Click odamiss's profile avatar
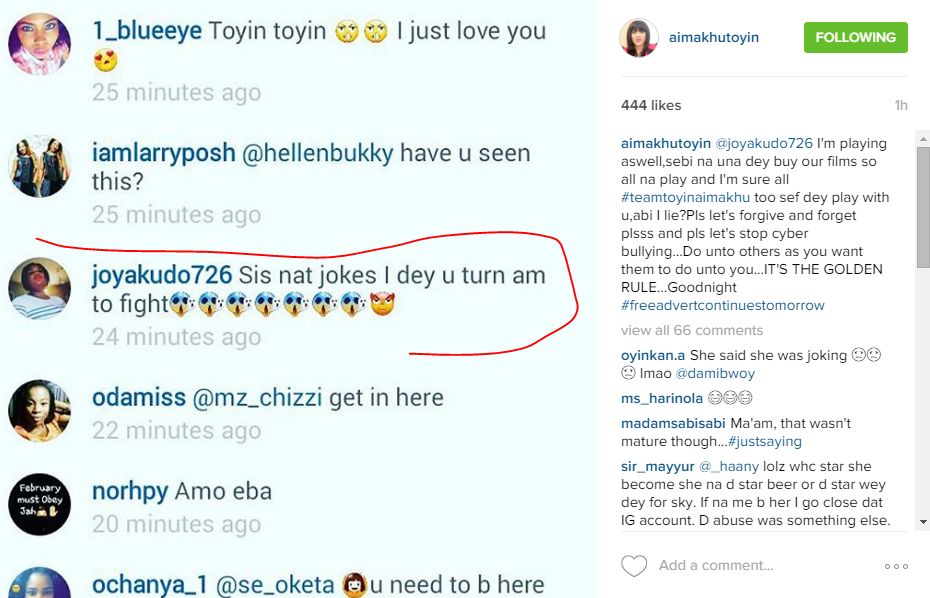Screen dimensions: 930x598 point(38,411)
